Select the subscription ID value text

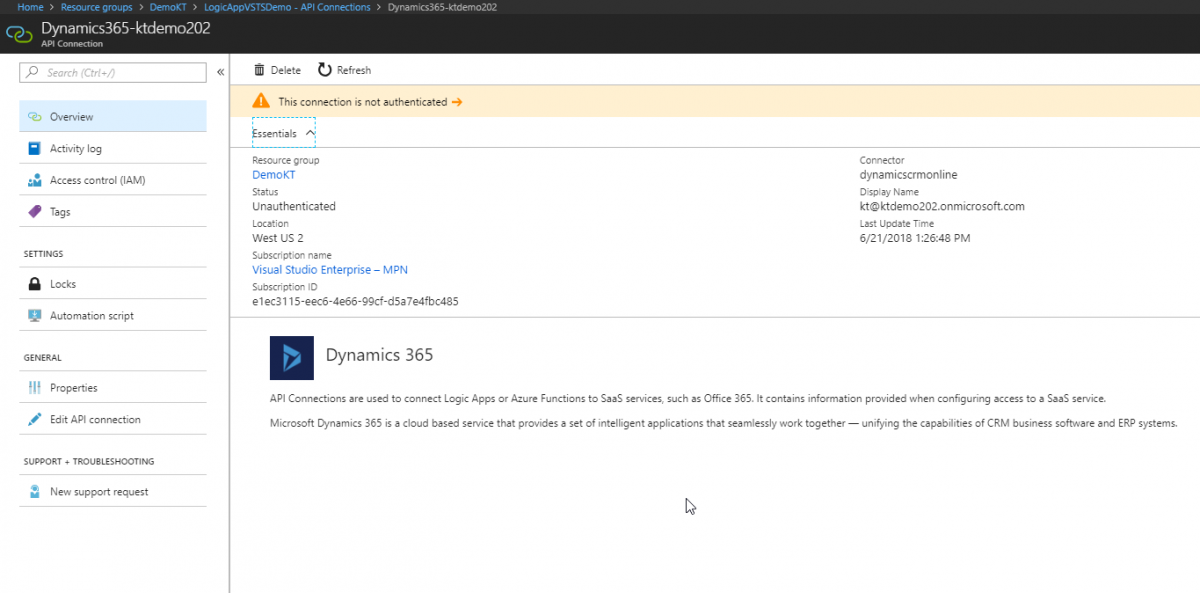[x=355, y=301]
